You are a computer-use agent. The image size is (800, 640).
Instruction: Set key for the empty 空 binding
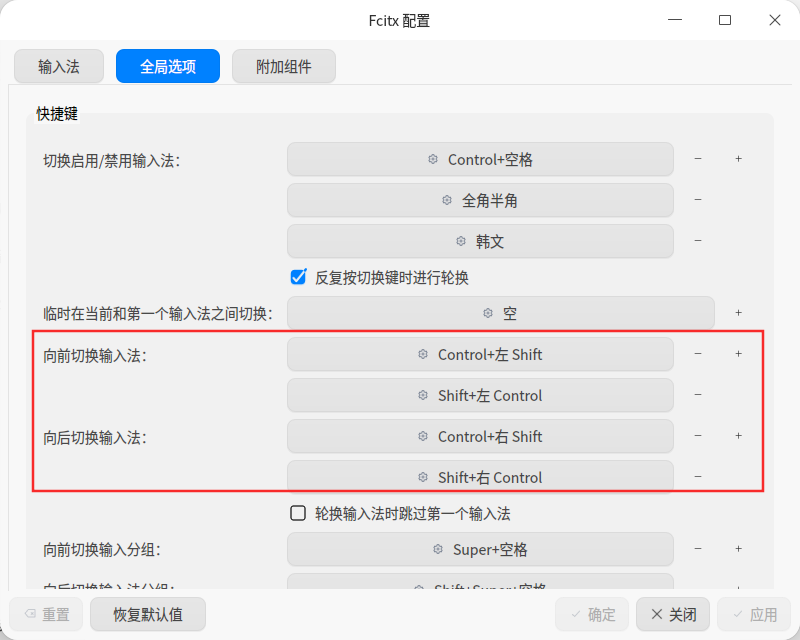click(501, 313)
